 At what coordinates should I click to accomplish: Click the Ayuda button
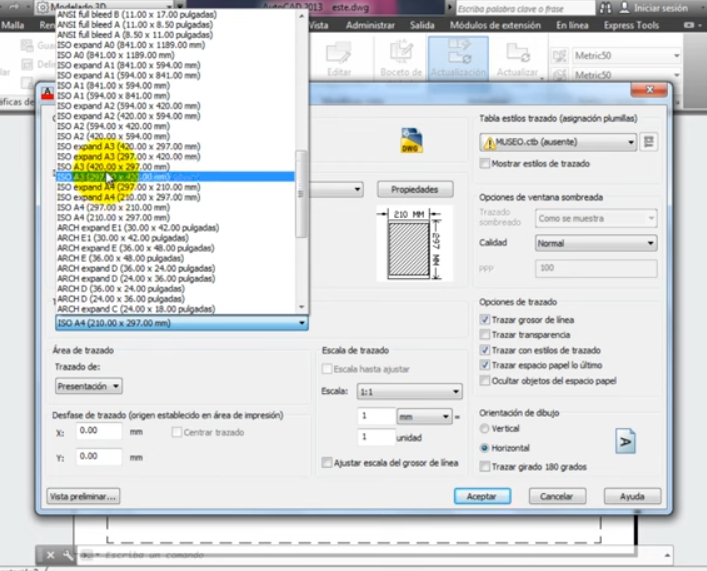tap(632, 496)
